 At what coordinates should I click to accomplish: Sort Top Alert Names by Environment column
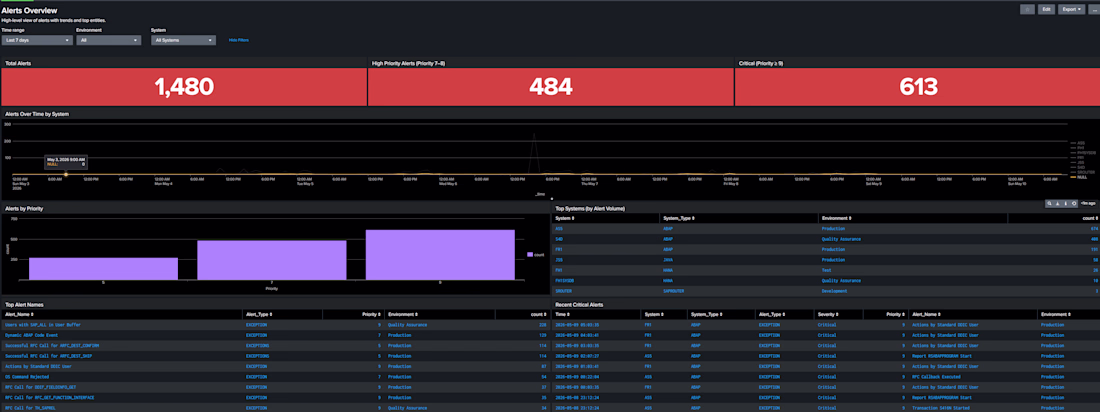(402, 314)
